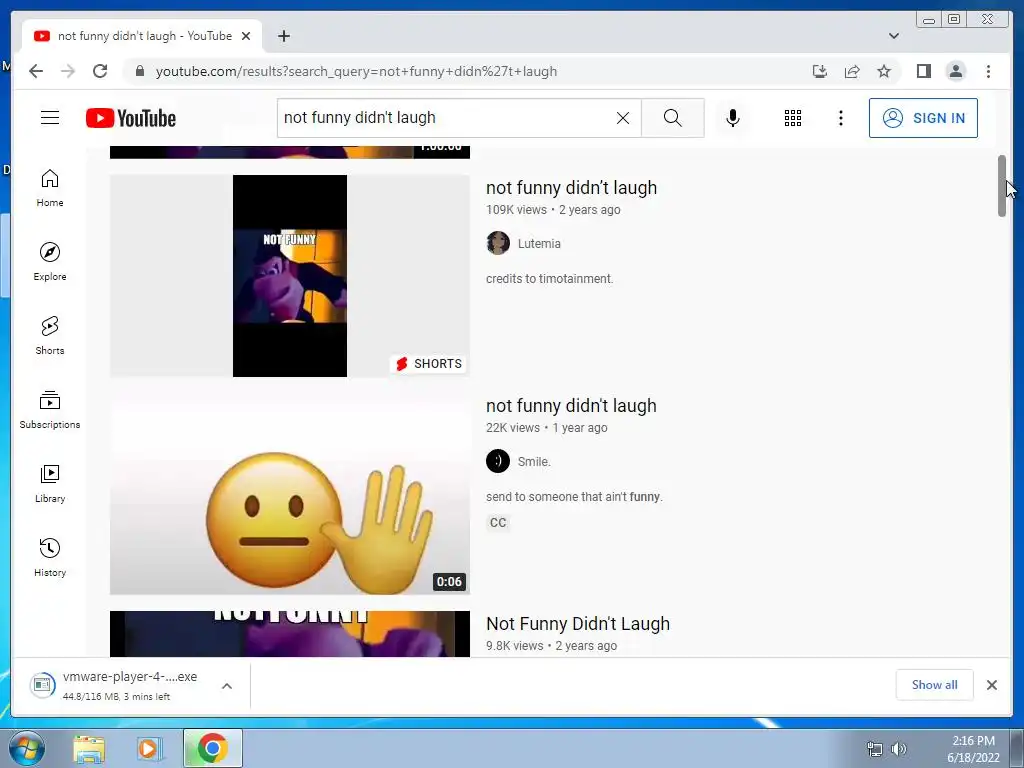
Task: Open the Chrome profile avatar
Action: coord(955,71)
